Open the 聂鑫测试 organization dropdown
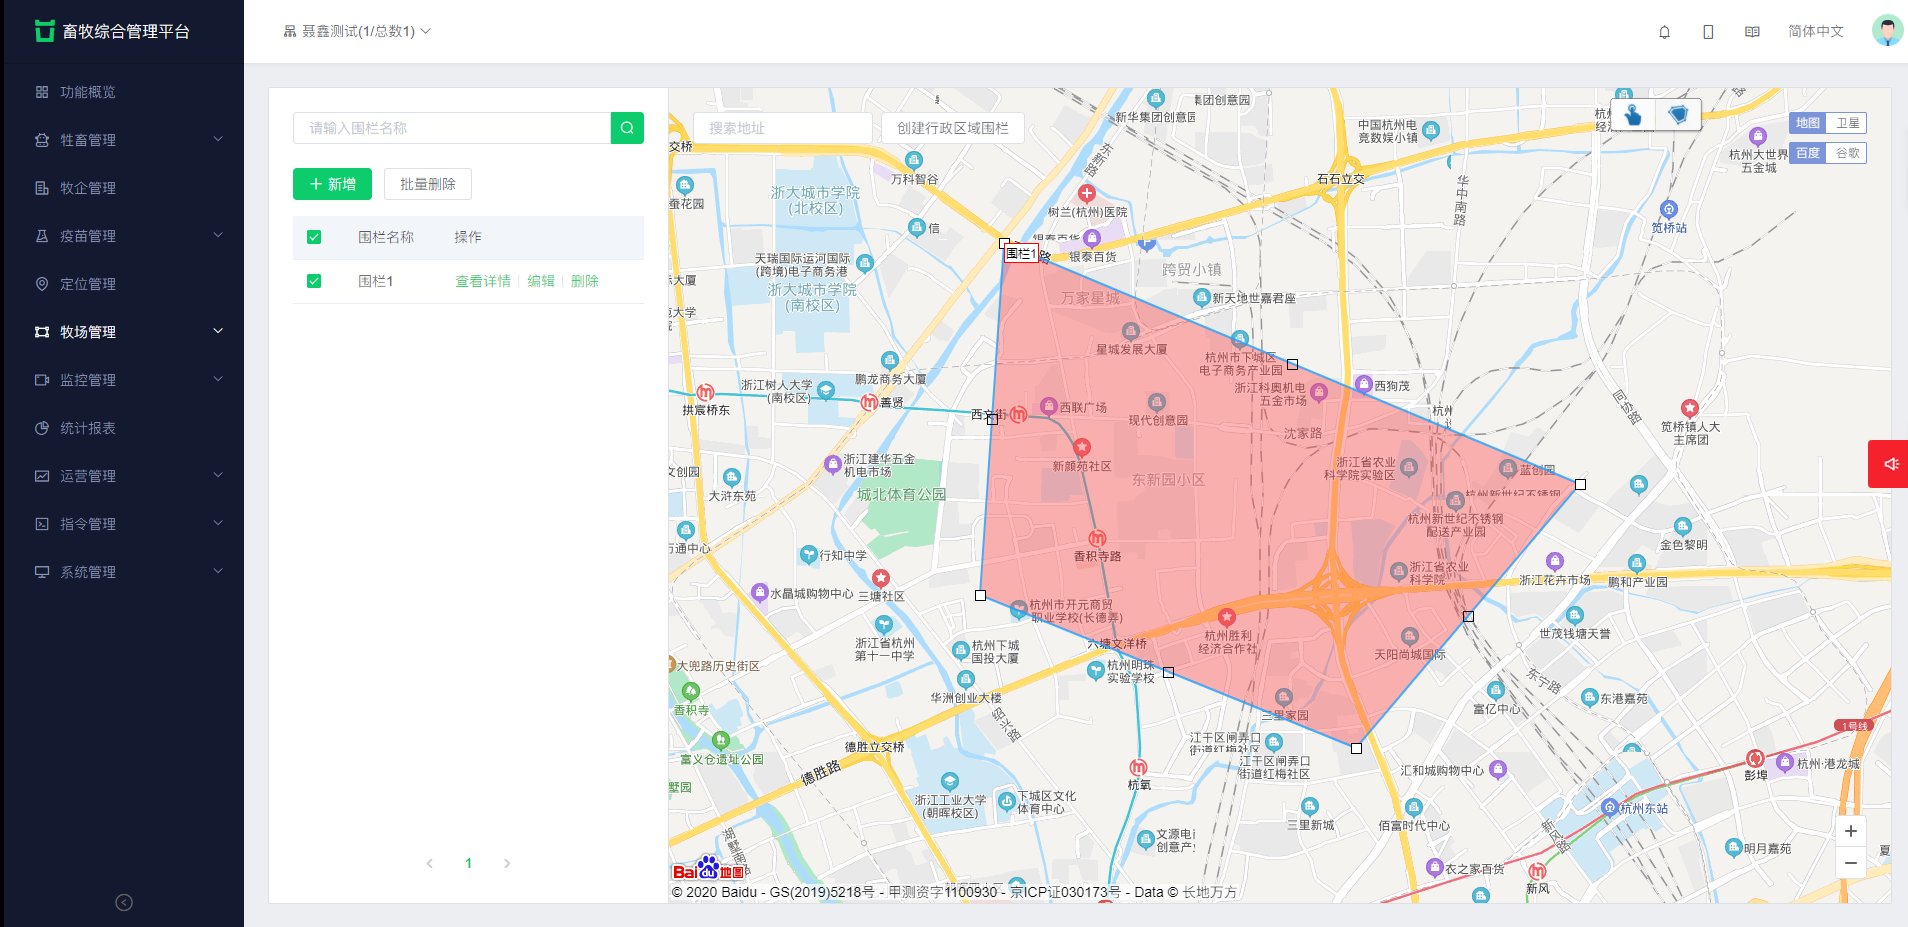The width and height of the screenshot is (1908, 927). coord(357,31)
